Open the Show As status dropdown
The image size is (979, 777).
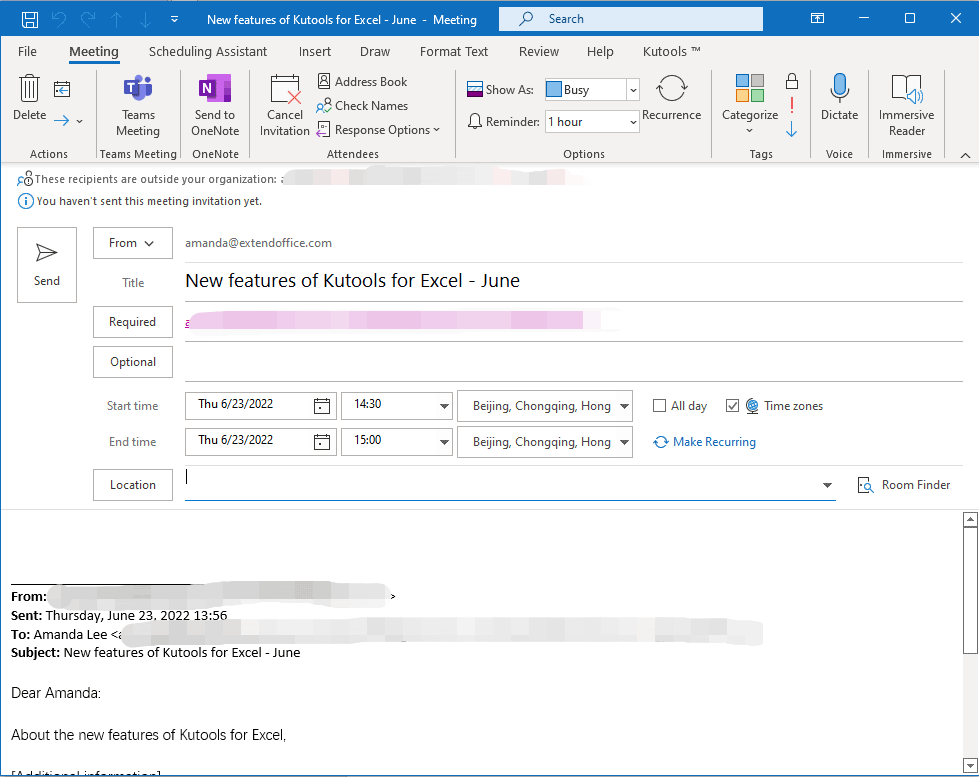tap(632, 89)
